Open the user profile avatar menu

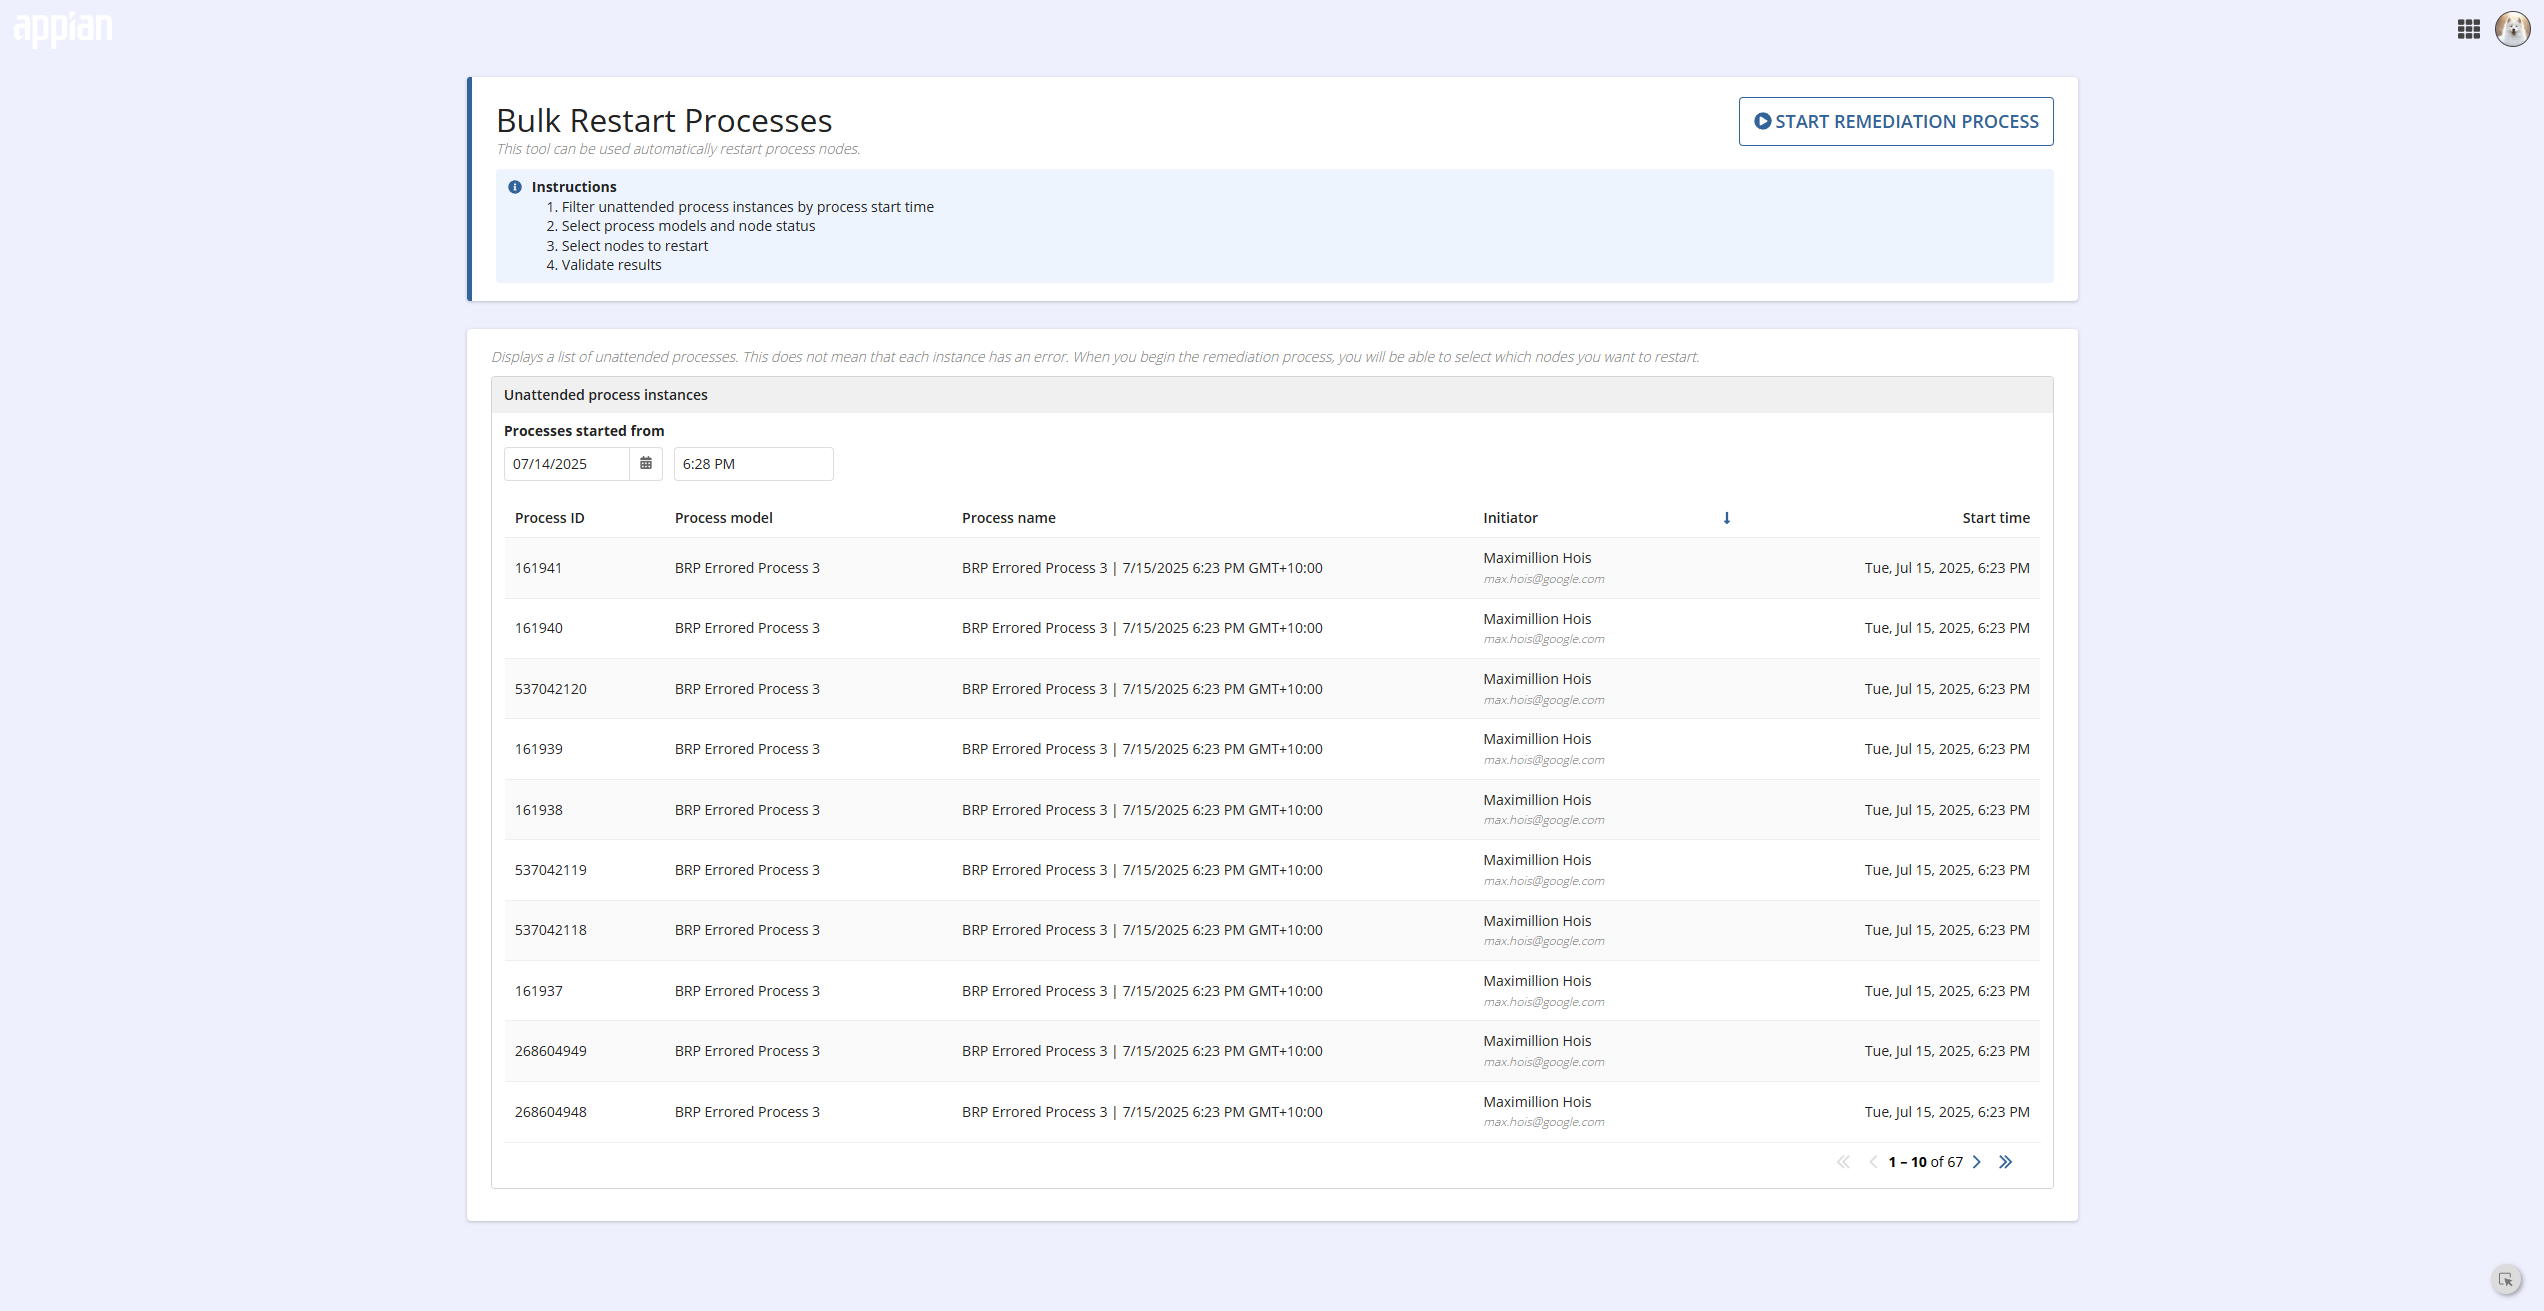tap(2512, 29)
